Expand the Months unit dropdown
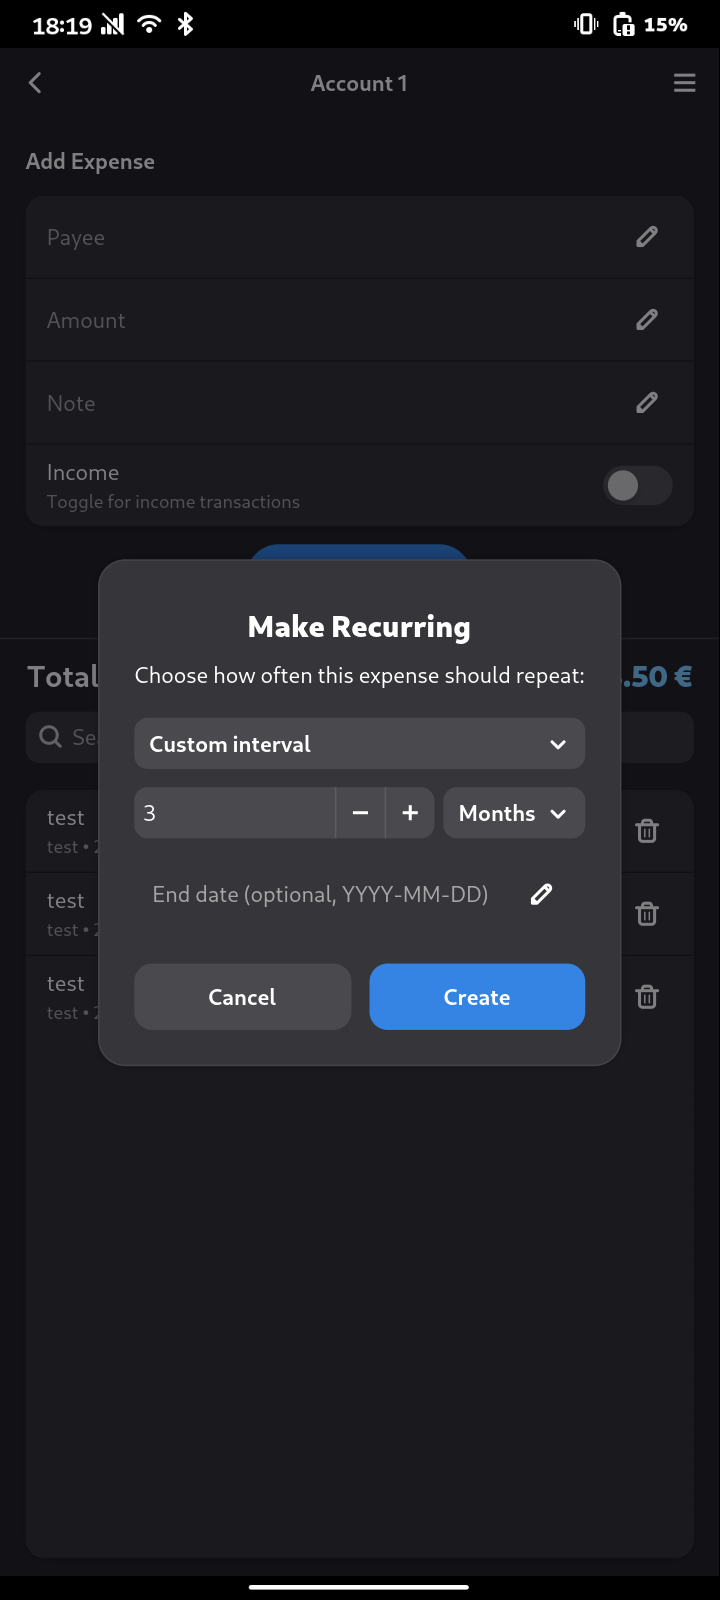This screenshot has height=1600, width=720. click(x=514, y=813)
